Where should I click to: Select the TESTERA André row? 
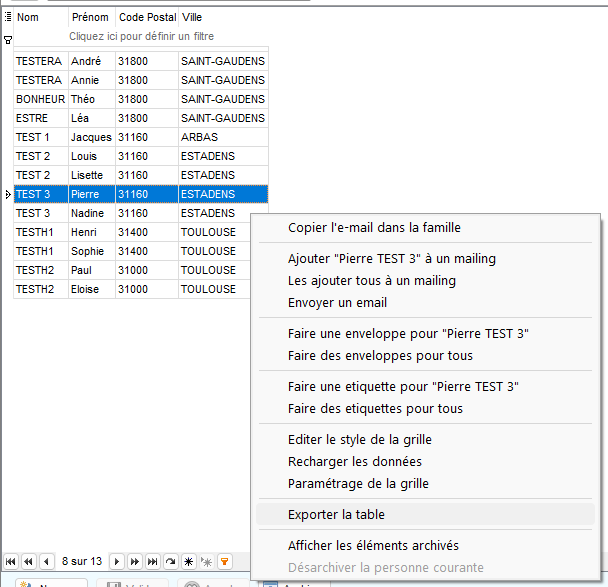(x=140, y=61)
